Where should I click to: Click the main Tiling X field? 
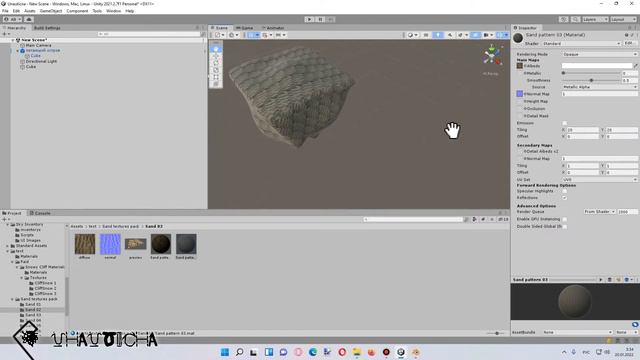coord(582,130)
